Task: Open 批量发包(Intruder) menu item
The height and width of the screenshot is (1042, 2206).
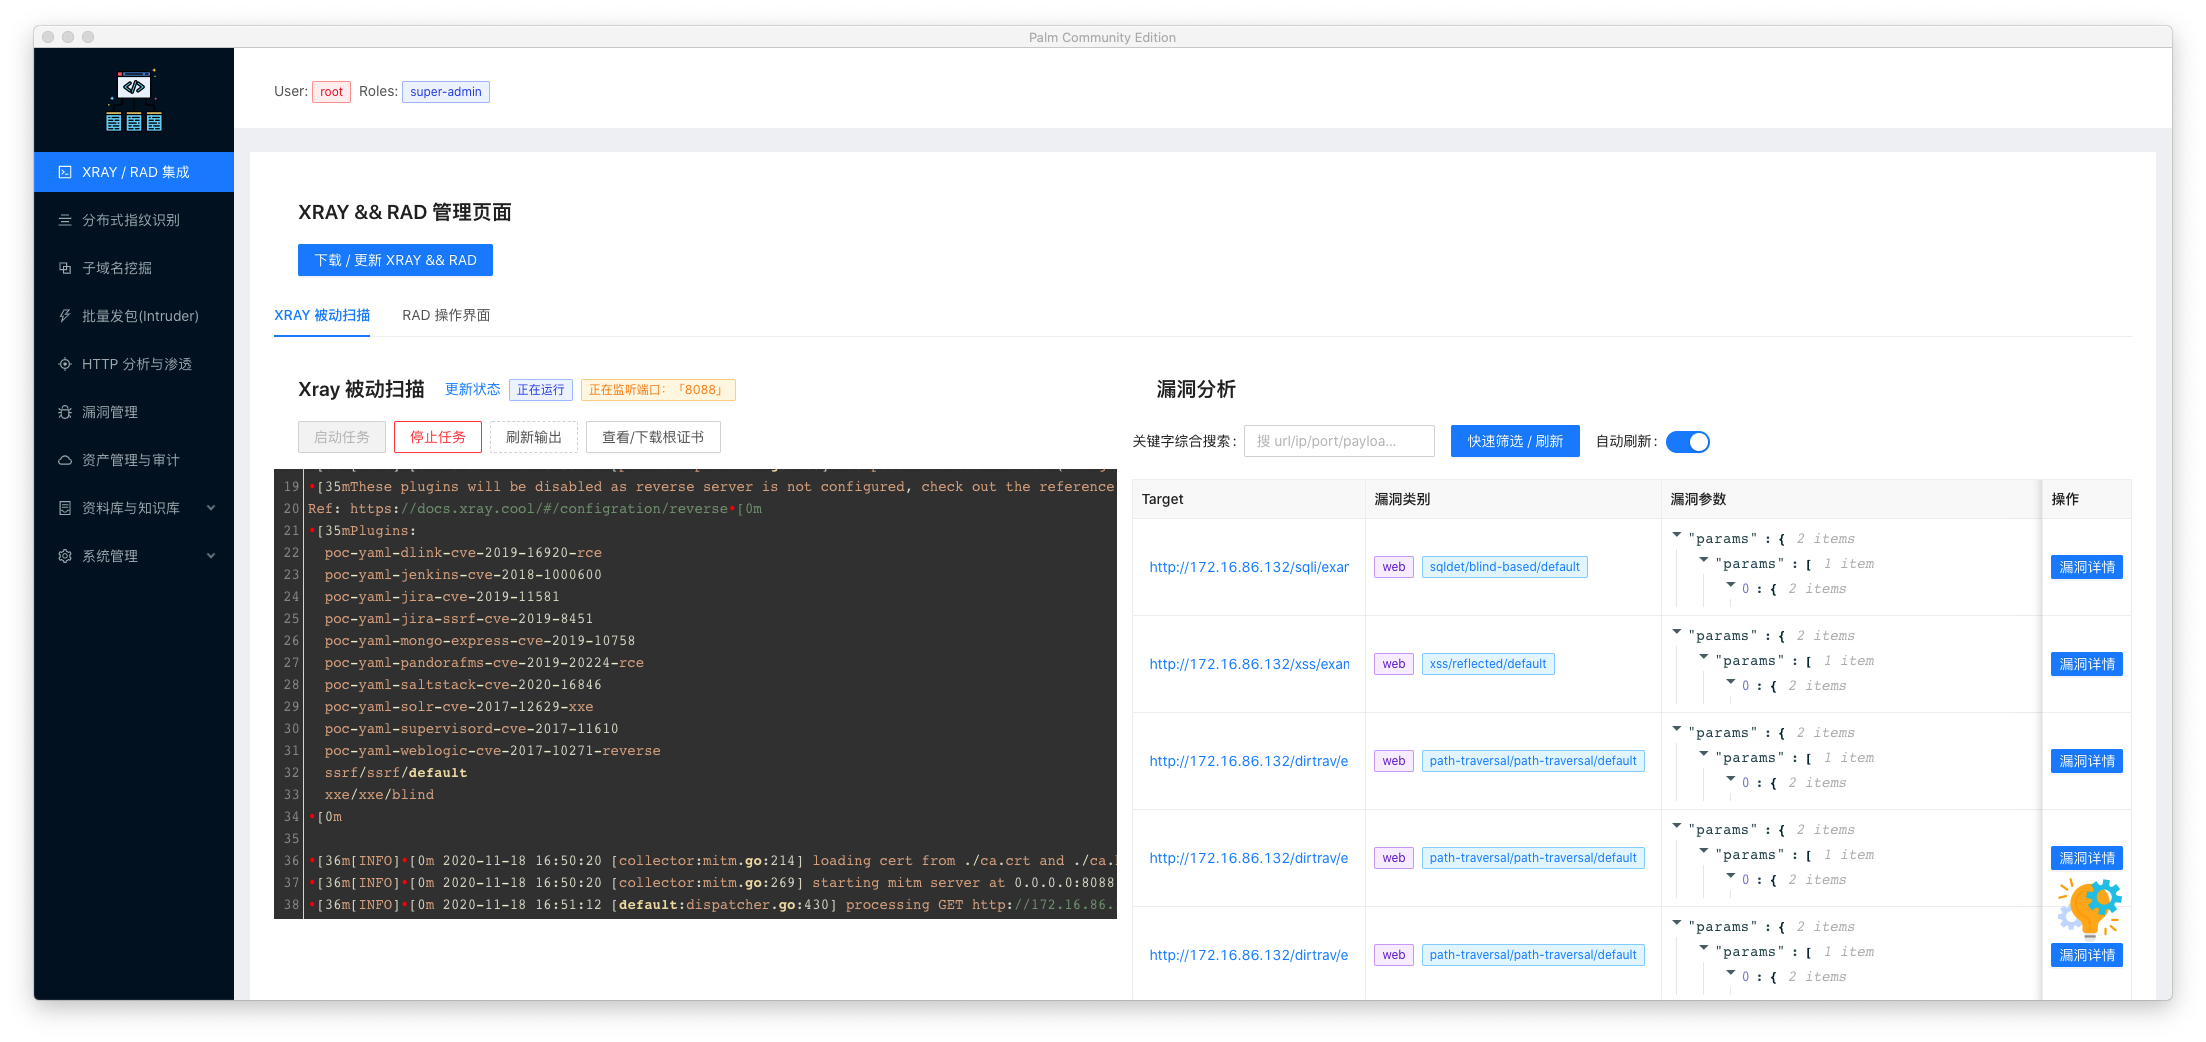Action: click(134, 316)
